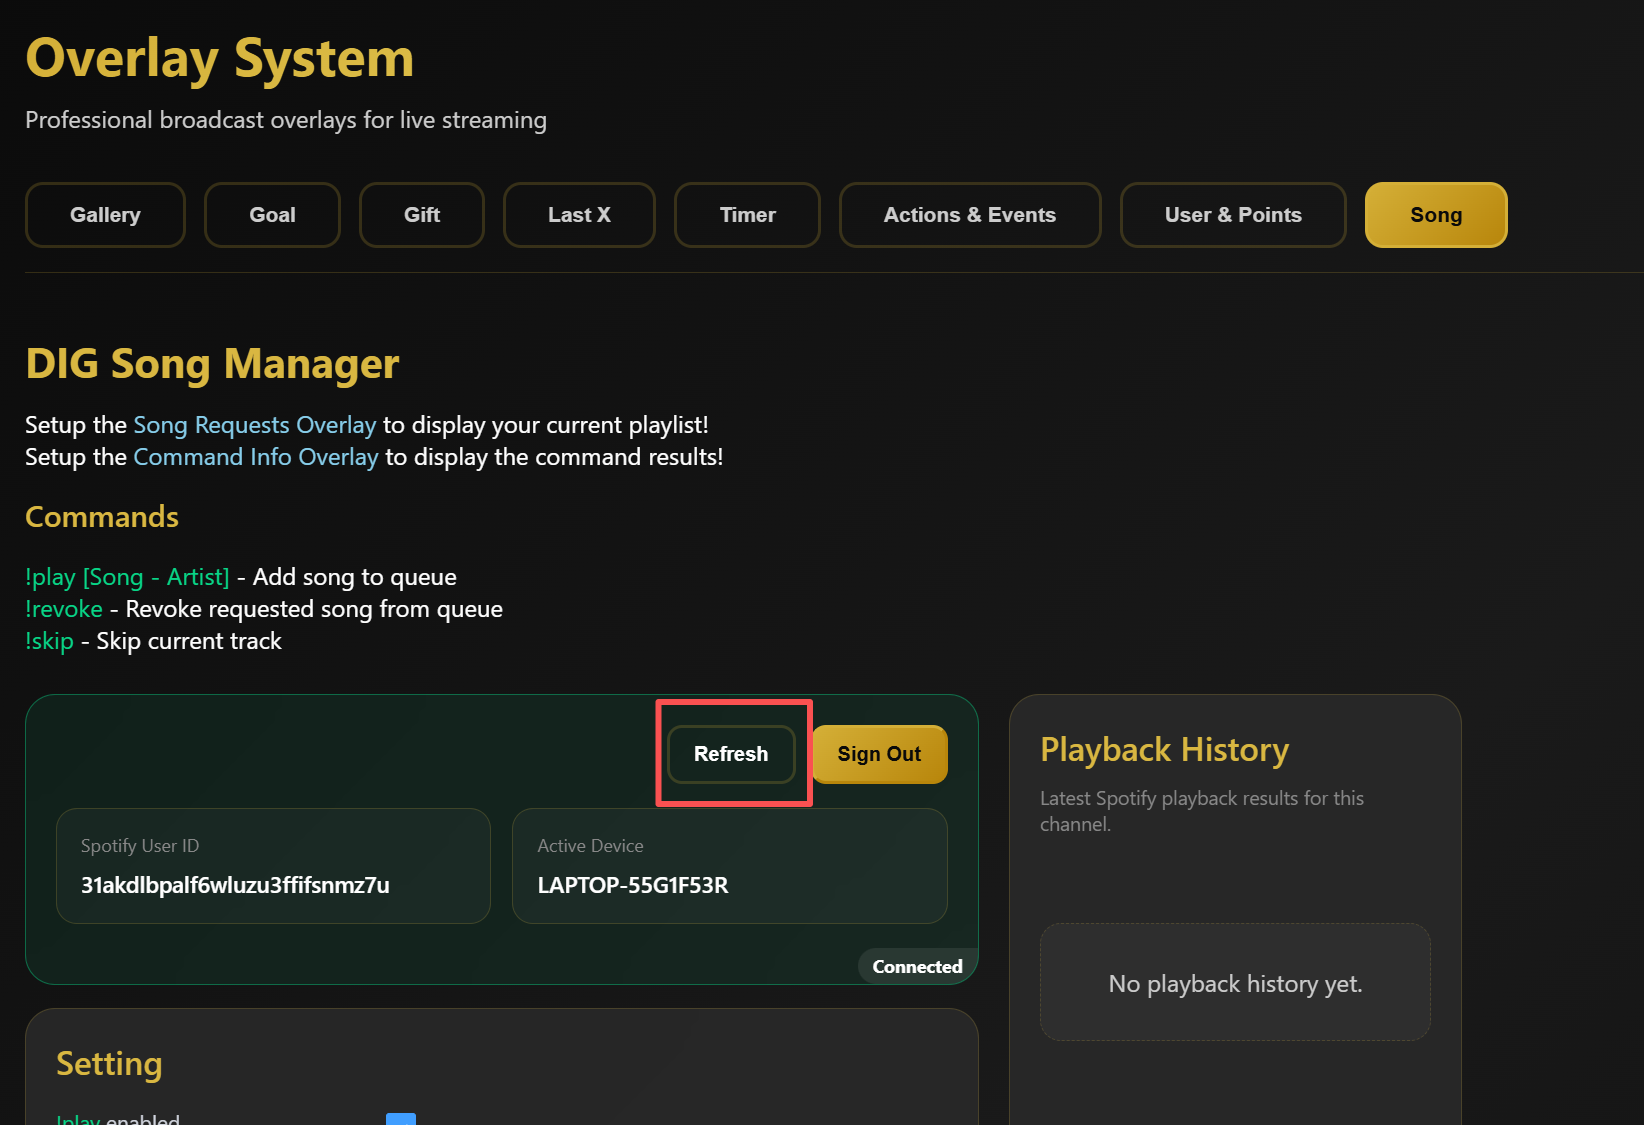Click the "Latest Spotify playback results" description
The image size is (1644, 1125).
point(1202,811)
